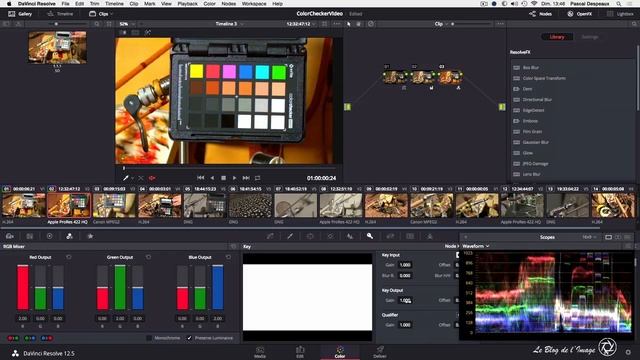The image size is (640, 360).
Task: Open the Color Match palette
Action: 29,236
